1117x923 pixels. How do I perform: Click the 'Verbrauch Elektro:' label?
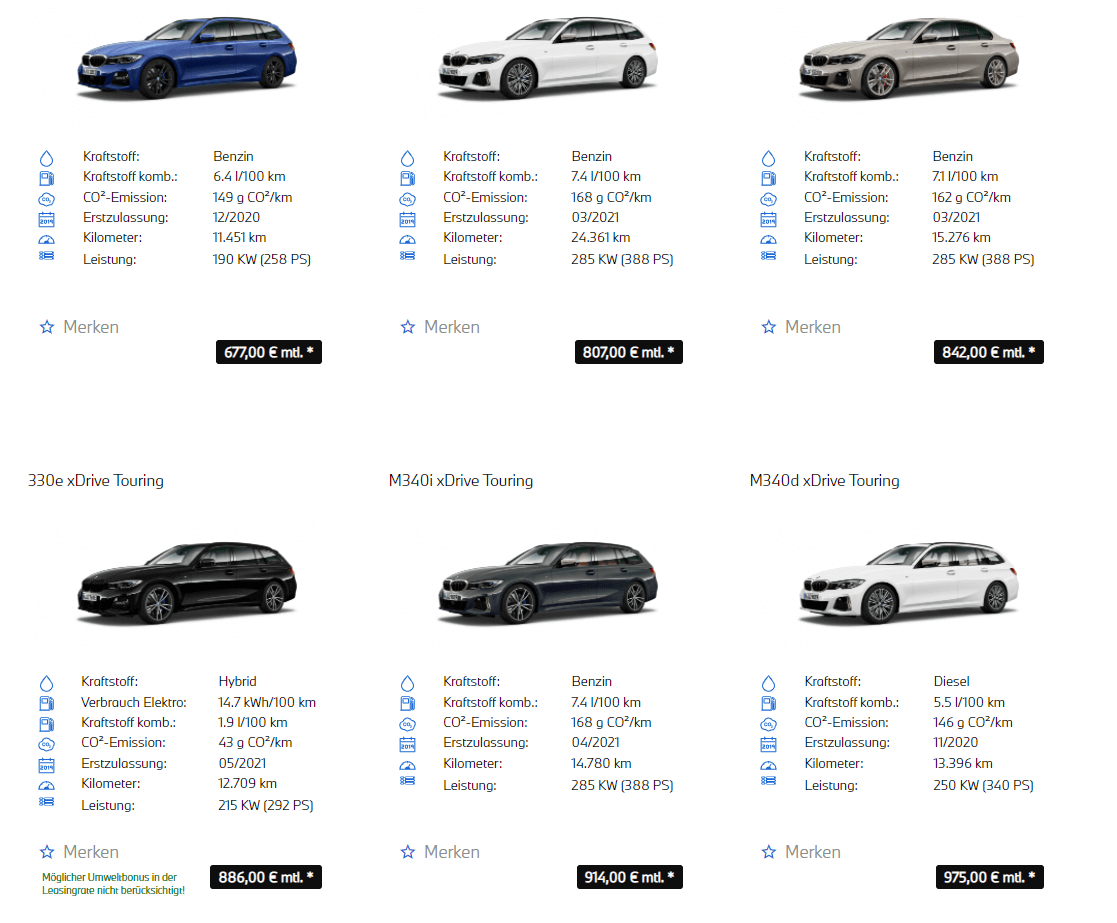tap(134, 702)
